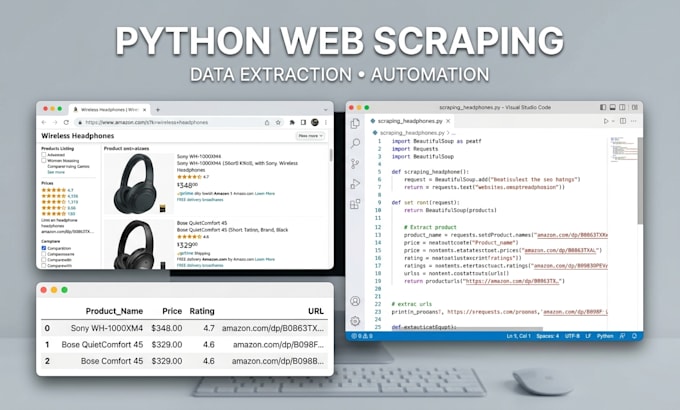Click scraping_headphones.py in the breadcrumb bar
Image resolution: width=680 pixels, height=410 pixels.
(x=412, y=133)
